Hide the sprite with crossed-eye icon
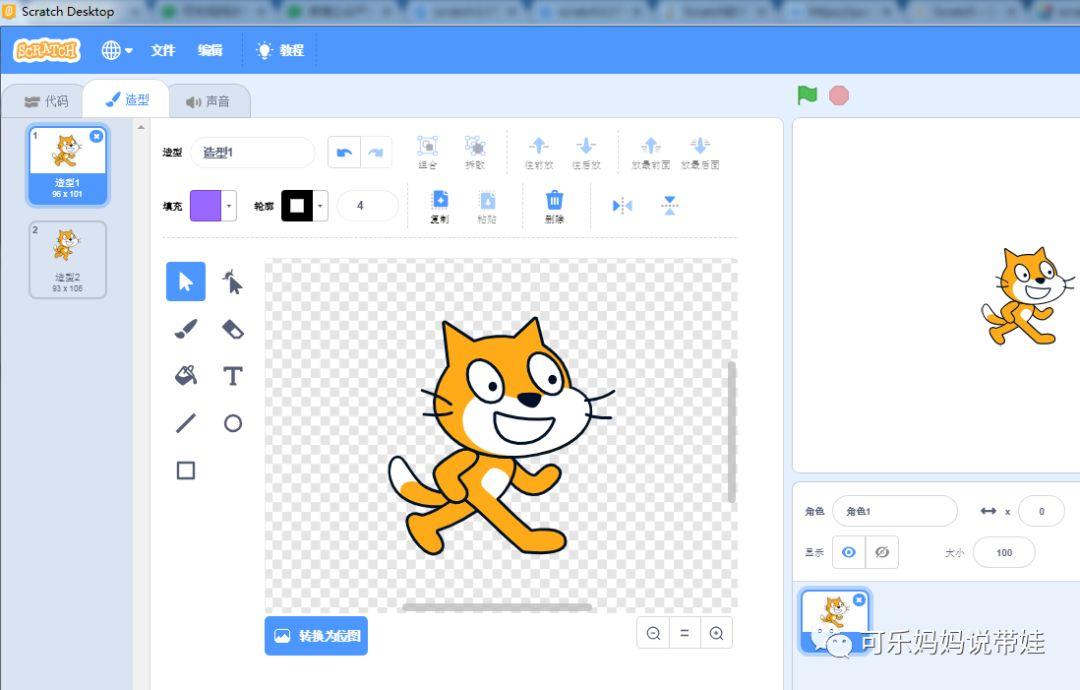This screenshot has height=690, width=1080. (882, 552)
